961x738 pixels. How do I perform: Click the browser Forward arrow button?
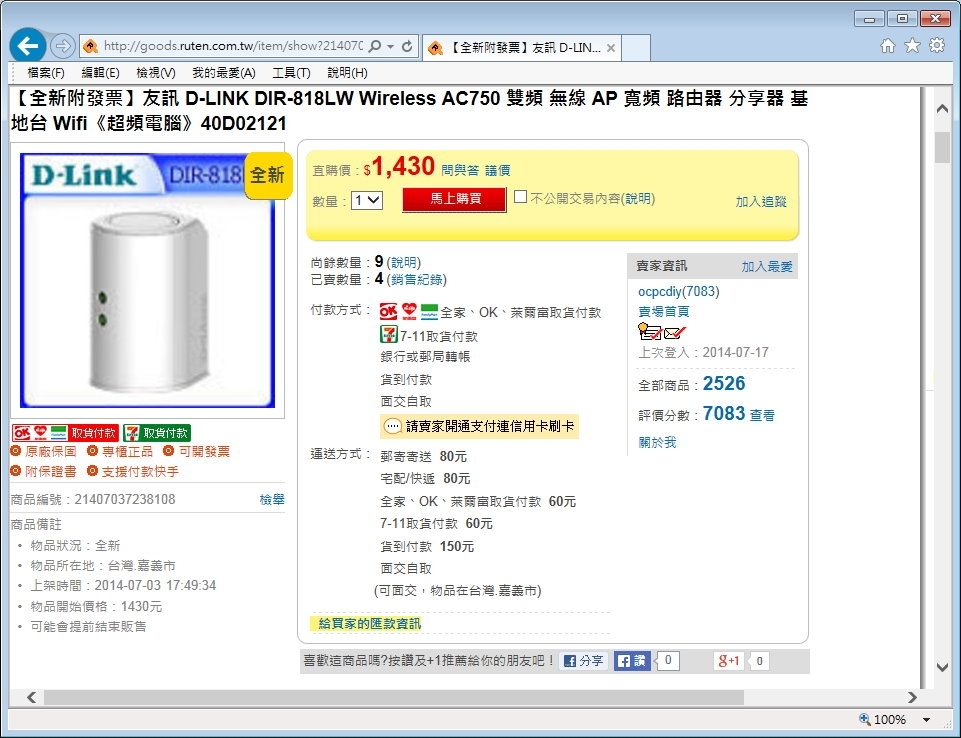pyautogui.click(x=62, y=46)
